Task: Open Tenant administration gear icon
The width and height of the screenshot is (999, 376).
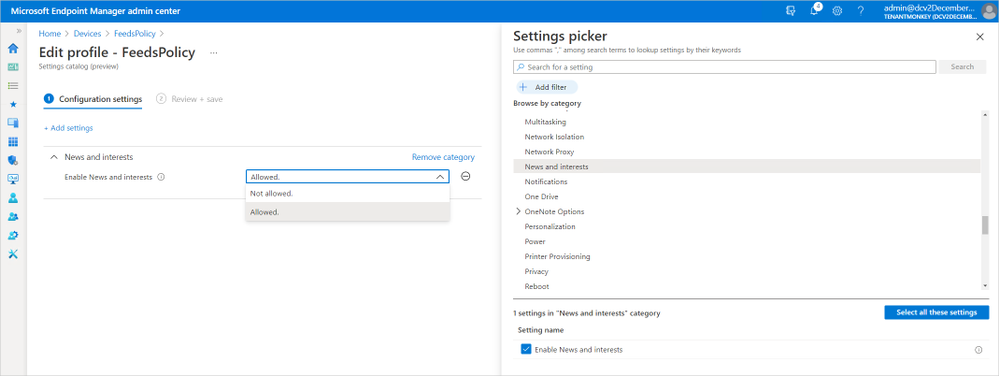Action: tap(13, 235)
